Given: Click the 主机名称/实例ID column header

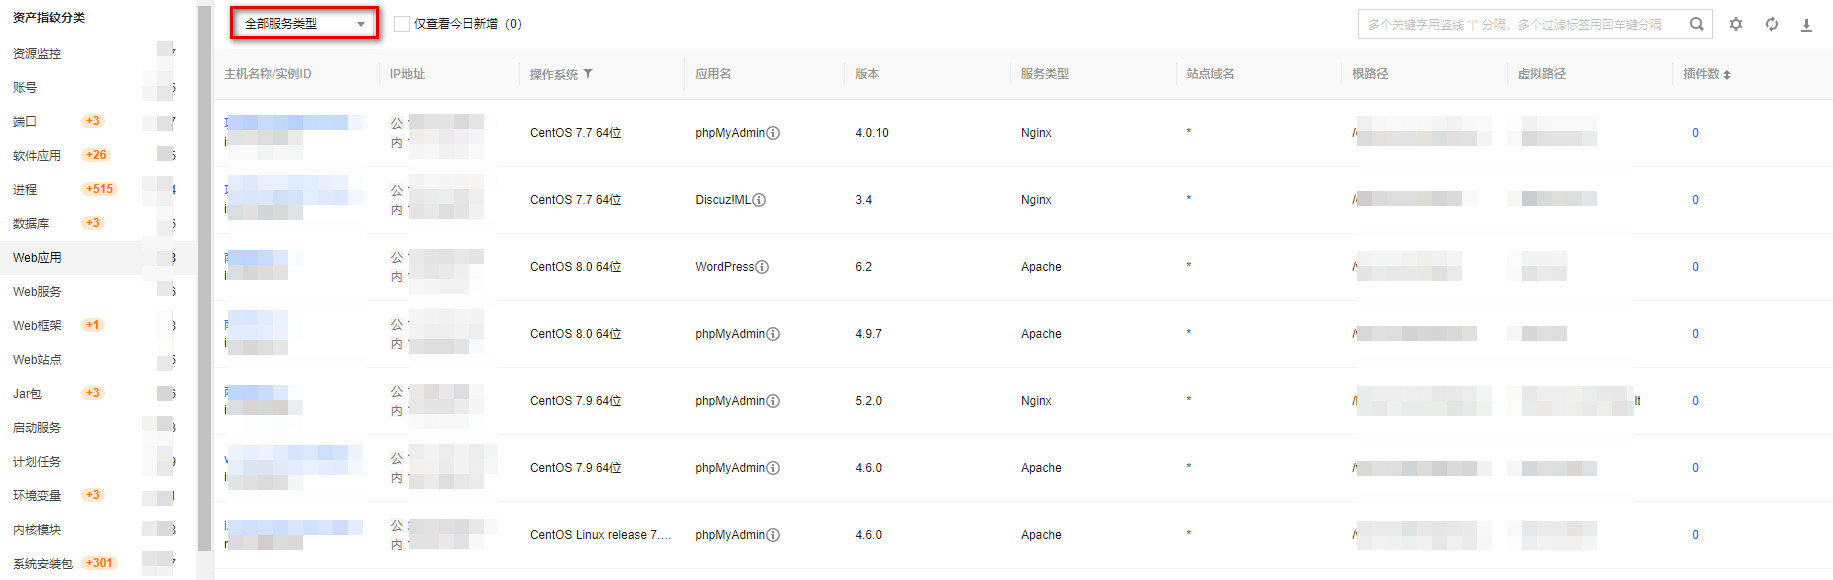Looking at the screenshot, I should tap(268, 74).
